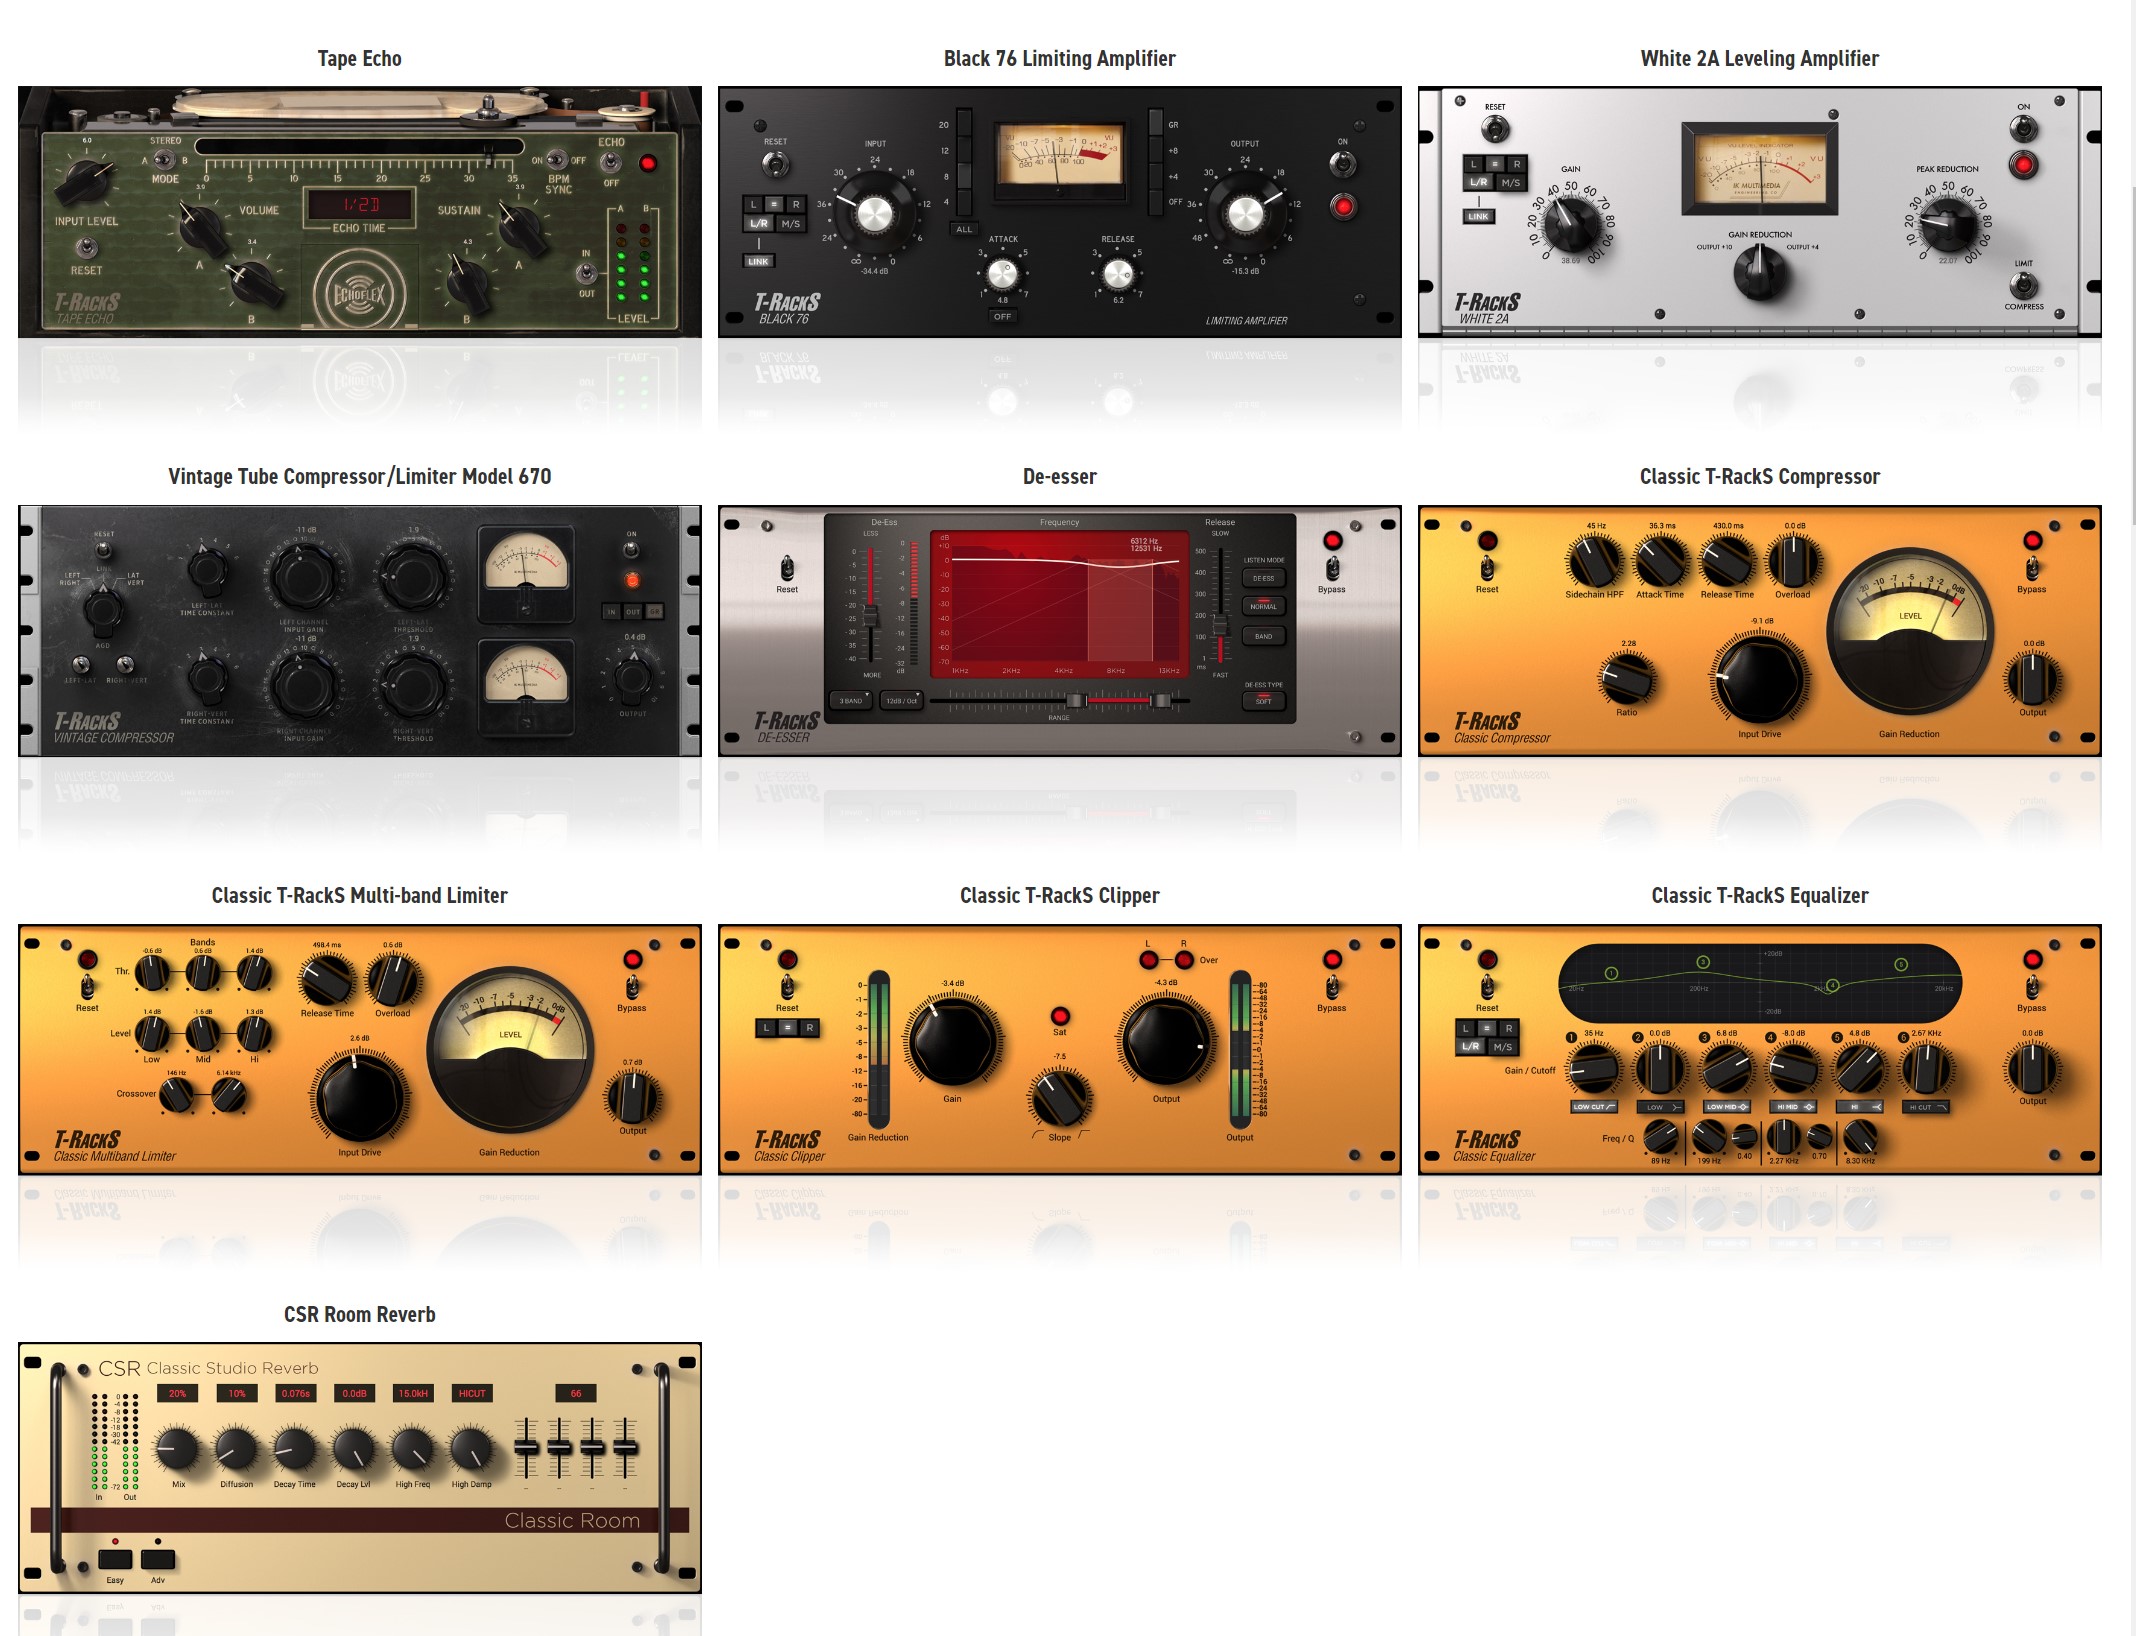Screen dimensions: 2136x1636
Task: Flip the Limit/Compress switch on White 2A
Action: 2023,285
